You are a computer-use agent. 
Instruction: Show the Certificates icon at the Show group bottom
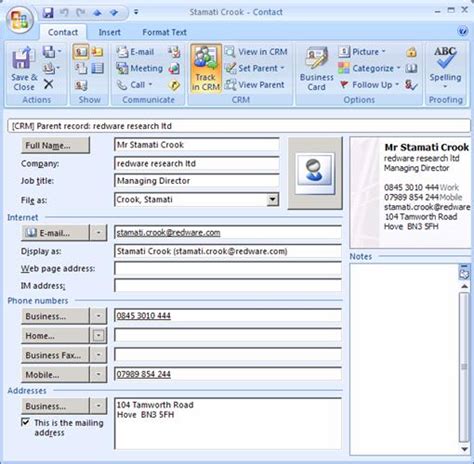(x=81, y=85)
